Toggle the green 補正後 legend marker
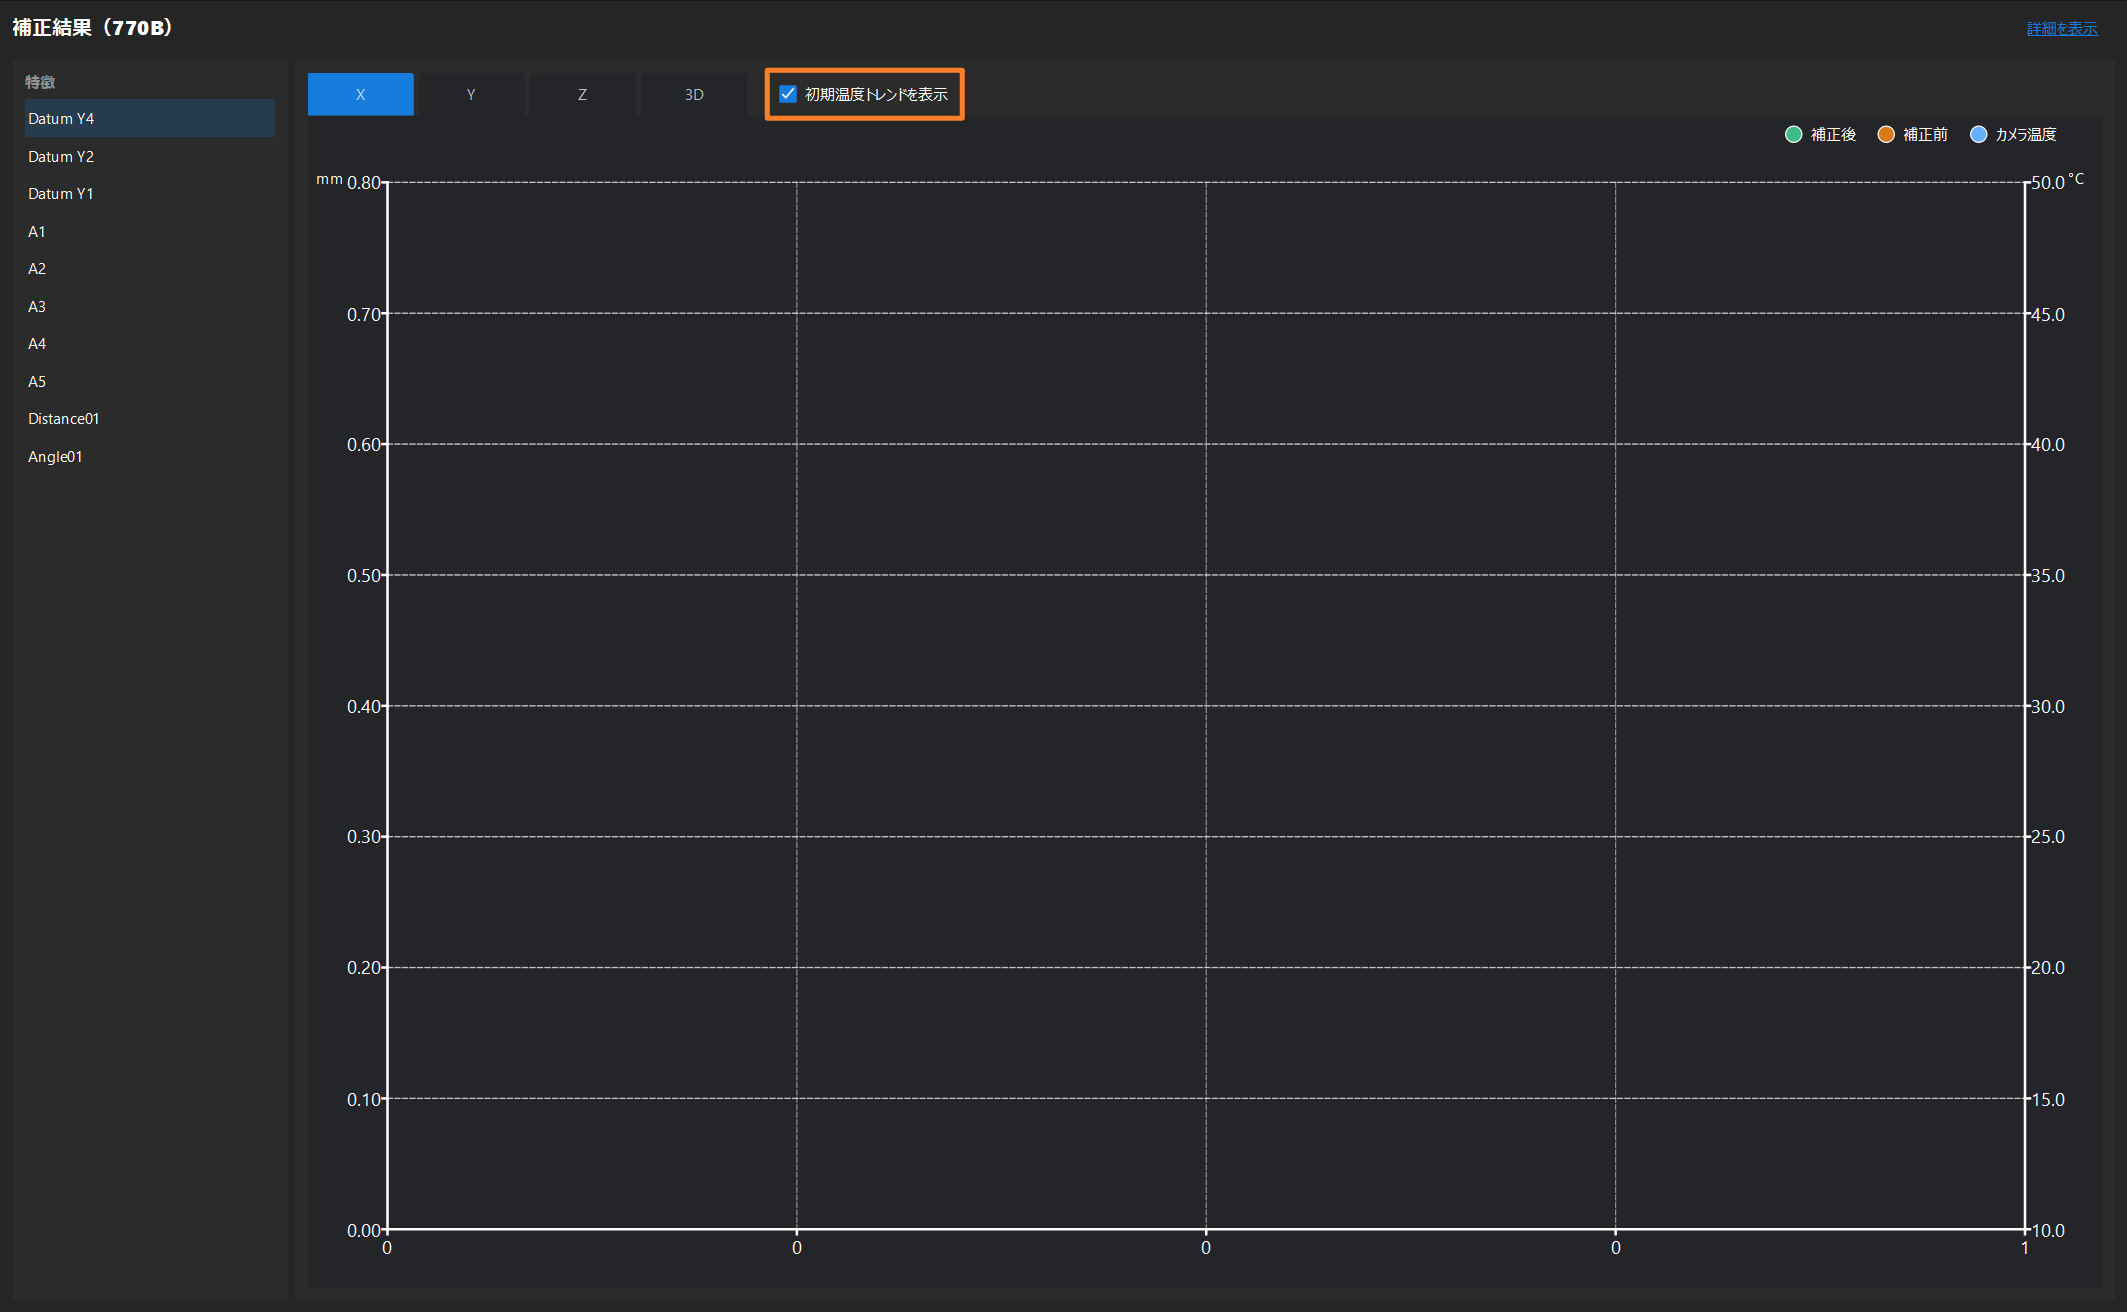The height and width of the screenshot is (1312, 2127). click(x=1793, y=134)
